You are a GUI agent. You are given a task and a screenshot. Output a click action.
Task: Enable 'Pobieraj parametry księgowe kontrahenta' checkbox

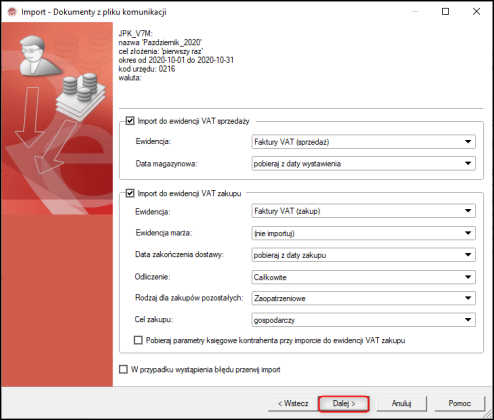tap(138, 340)
